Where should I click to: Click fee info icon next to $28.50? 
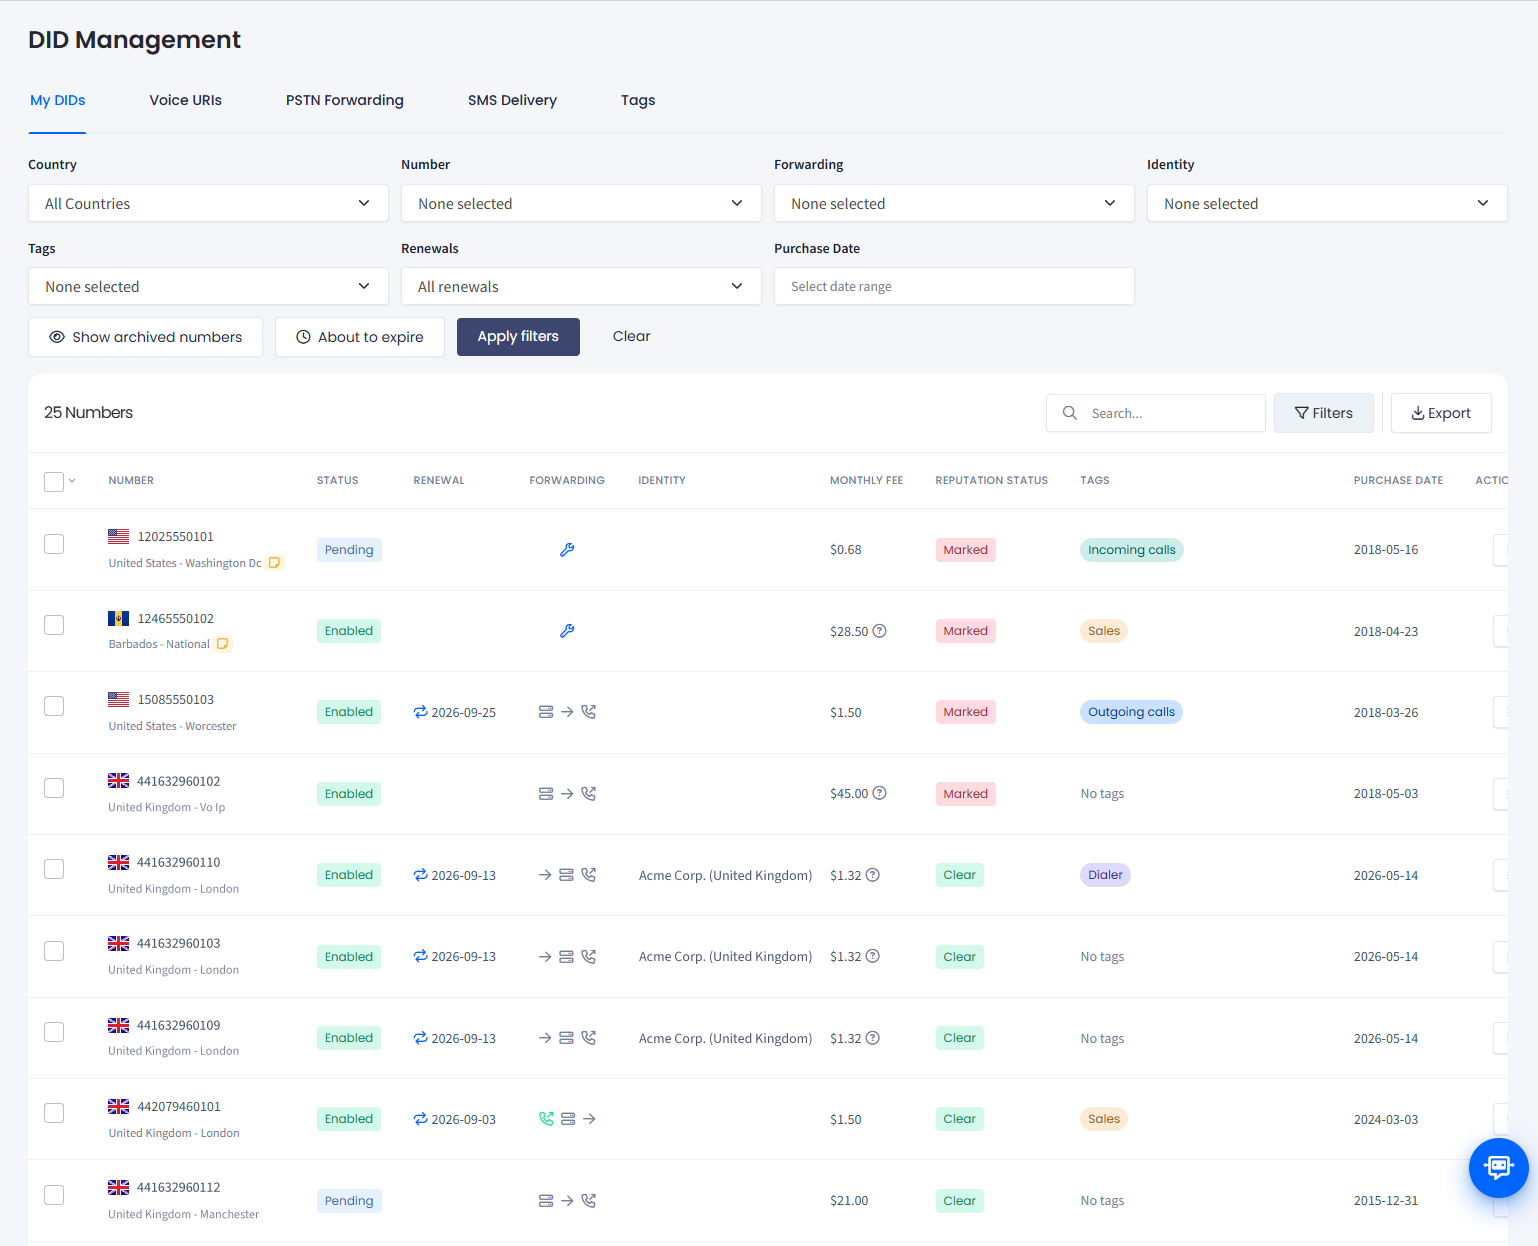pos(880,631)
